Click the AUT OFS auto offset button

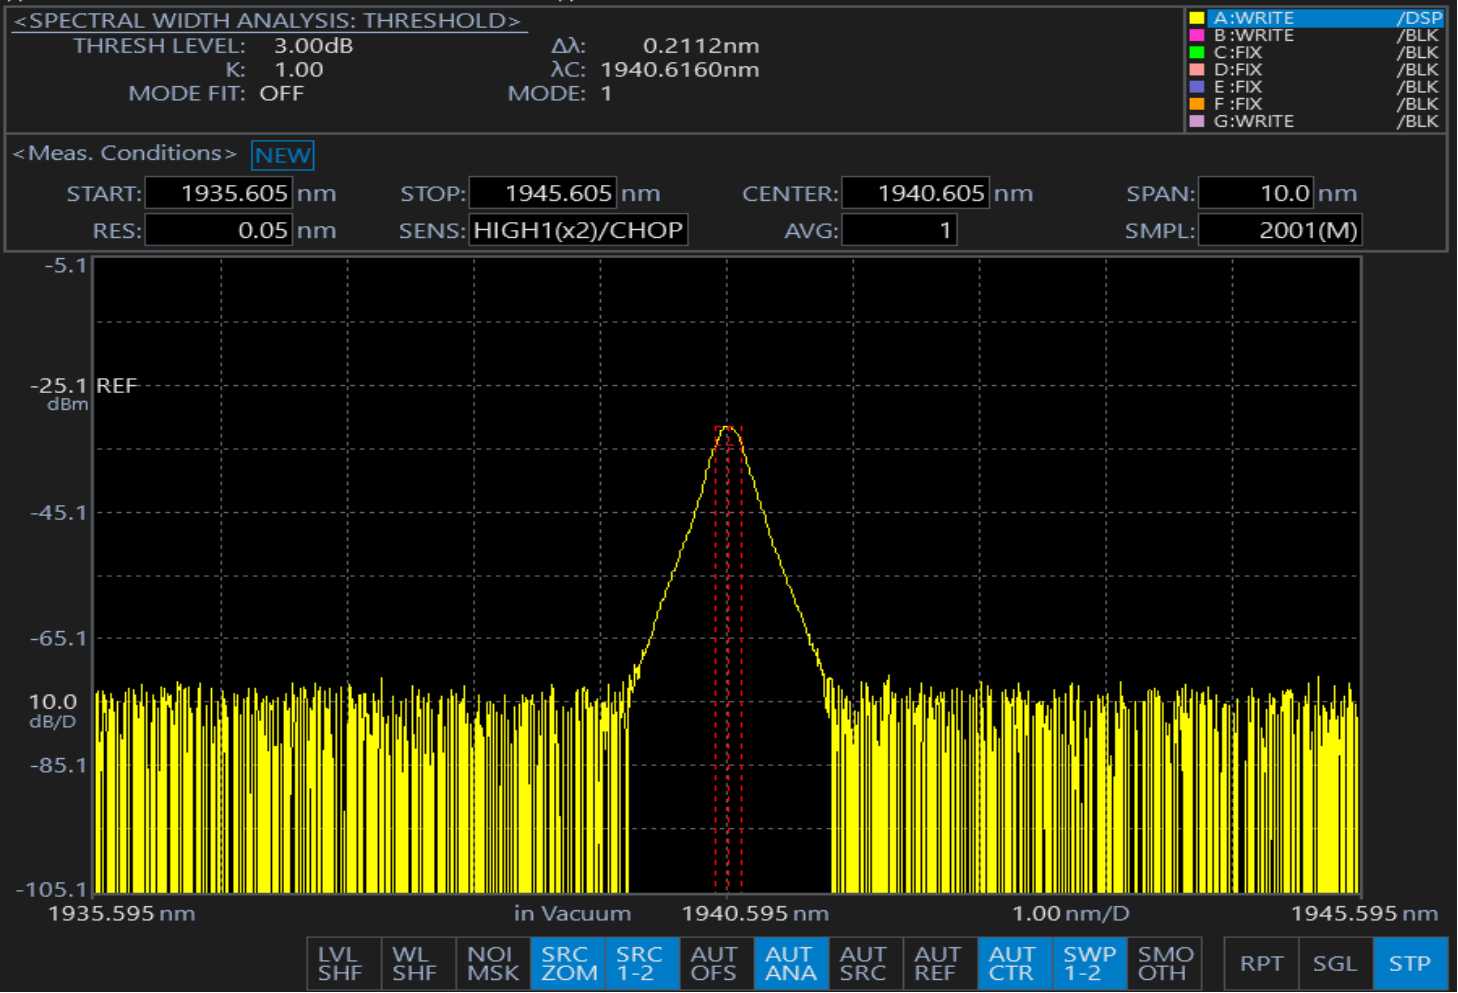point(714,963)
